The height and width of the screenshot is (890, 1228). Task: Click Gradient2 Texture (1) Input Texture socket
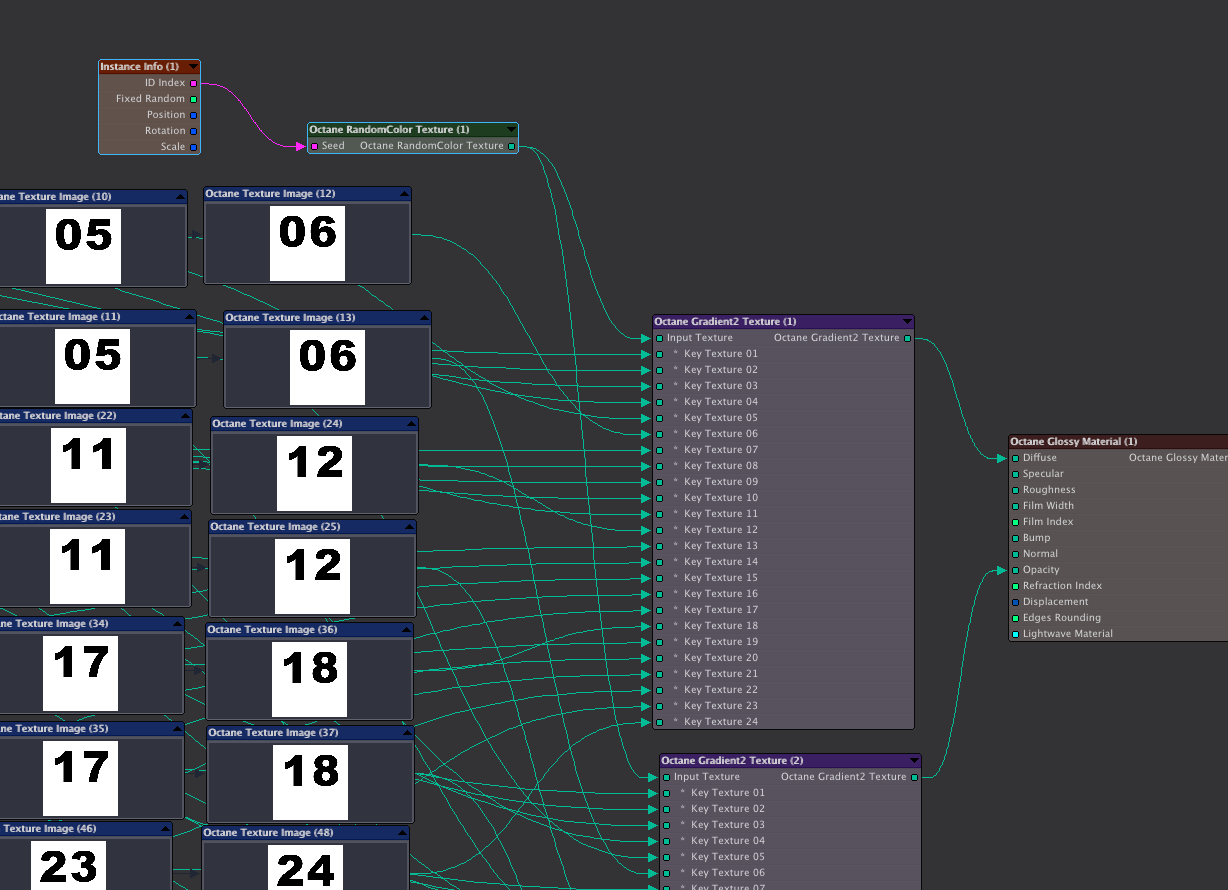659,338
